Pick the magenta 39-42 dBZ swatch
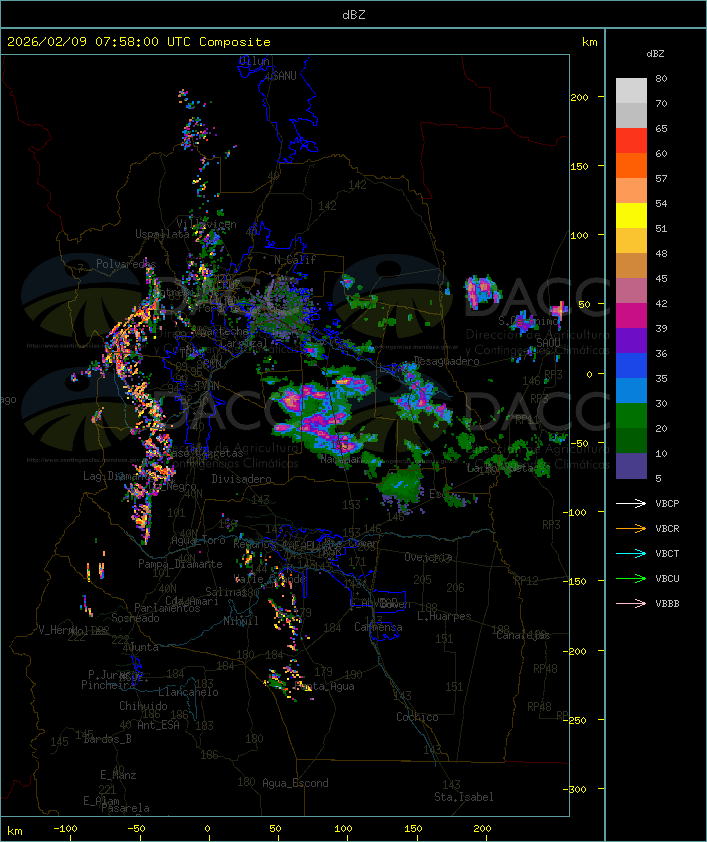This screenshot has height=842, width=707. (x=631, y=316)
